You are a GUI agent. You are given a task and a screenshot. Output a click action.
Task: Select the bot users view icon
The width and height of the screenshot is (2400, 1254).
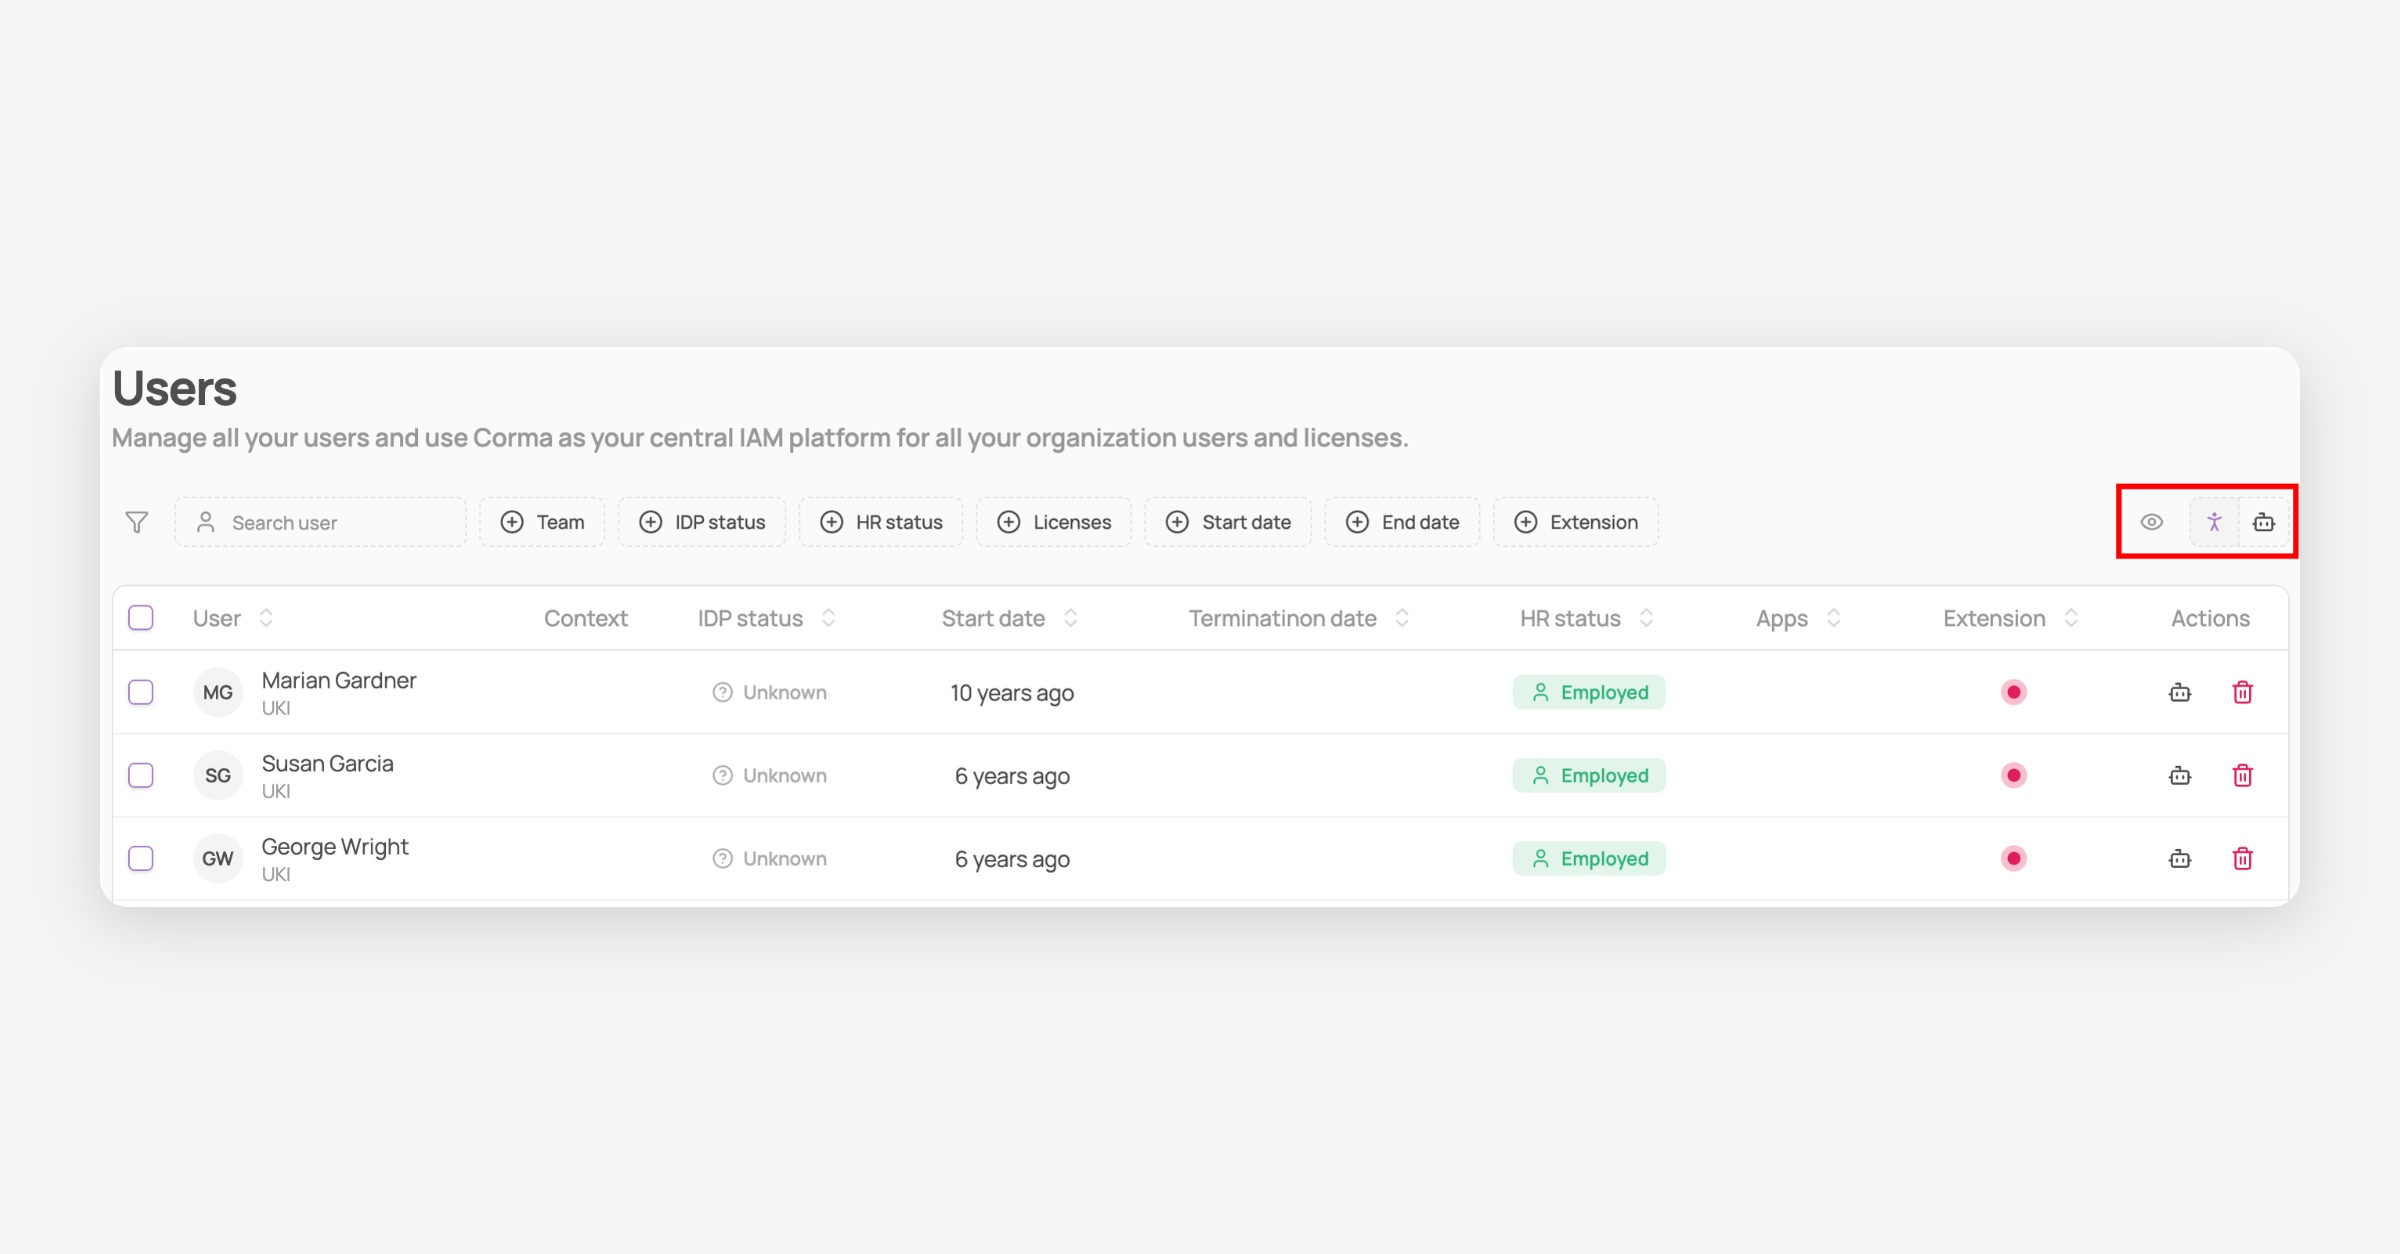tap(2264, 522)
